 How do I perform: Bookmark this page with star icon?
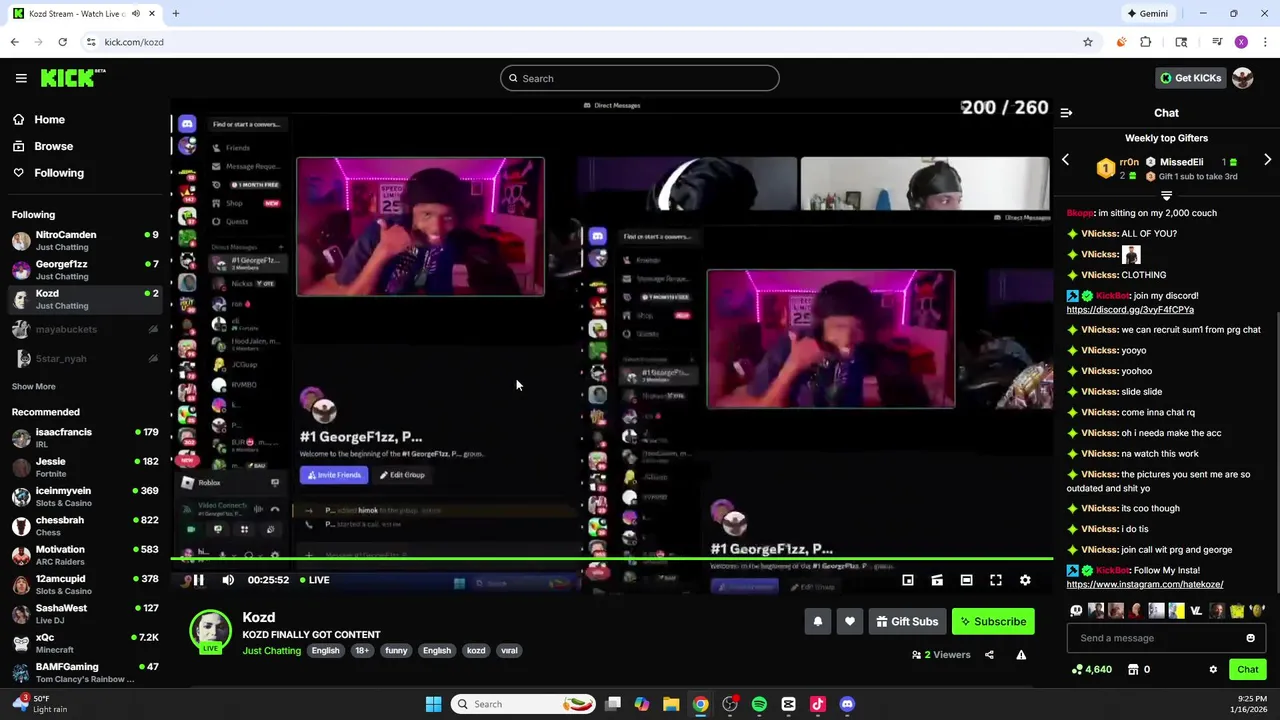(x=1088, y=42)
